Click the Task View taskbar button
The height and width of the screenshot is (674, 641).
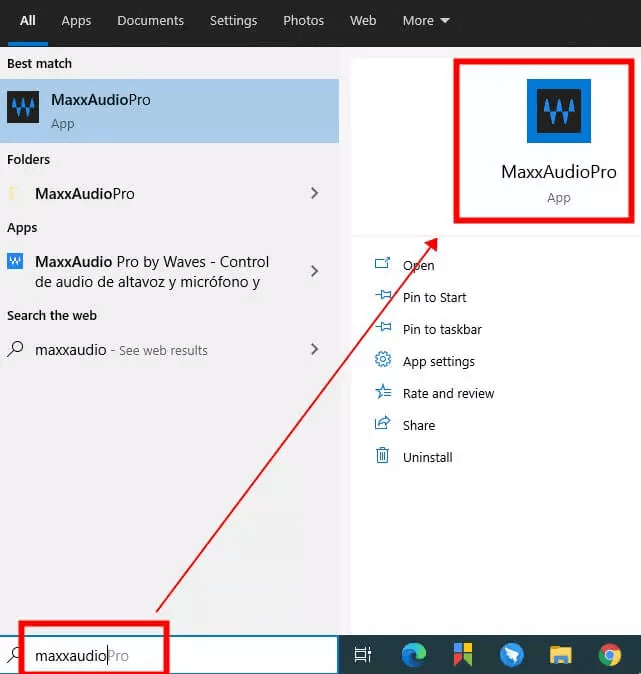click(x=363, y=655)
